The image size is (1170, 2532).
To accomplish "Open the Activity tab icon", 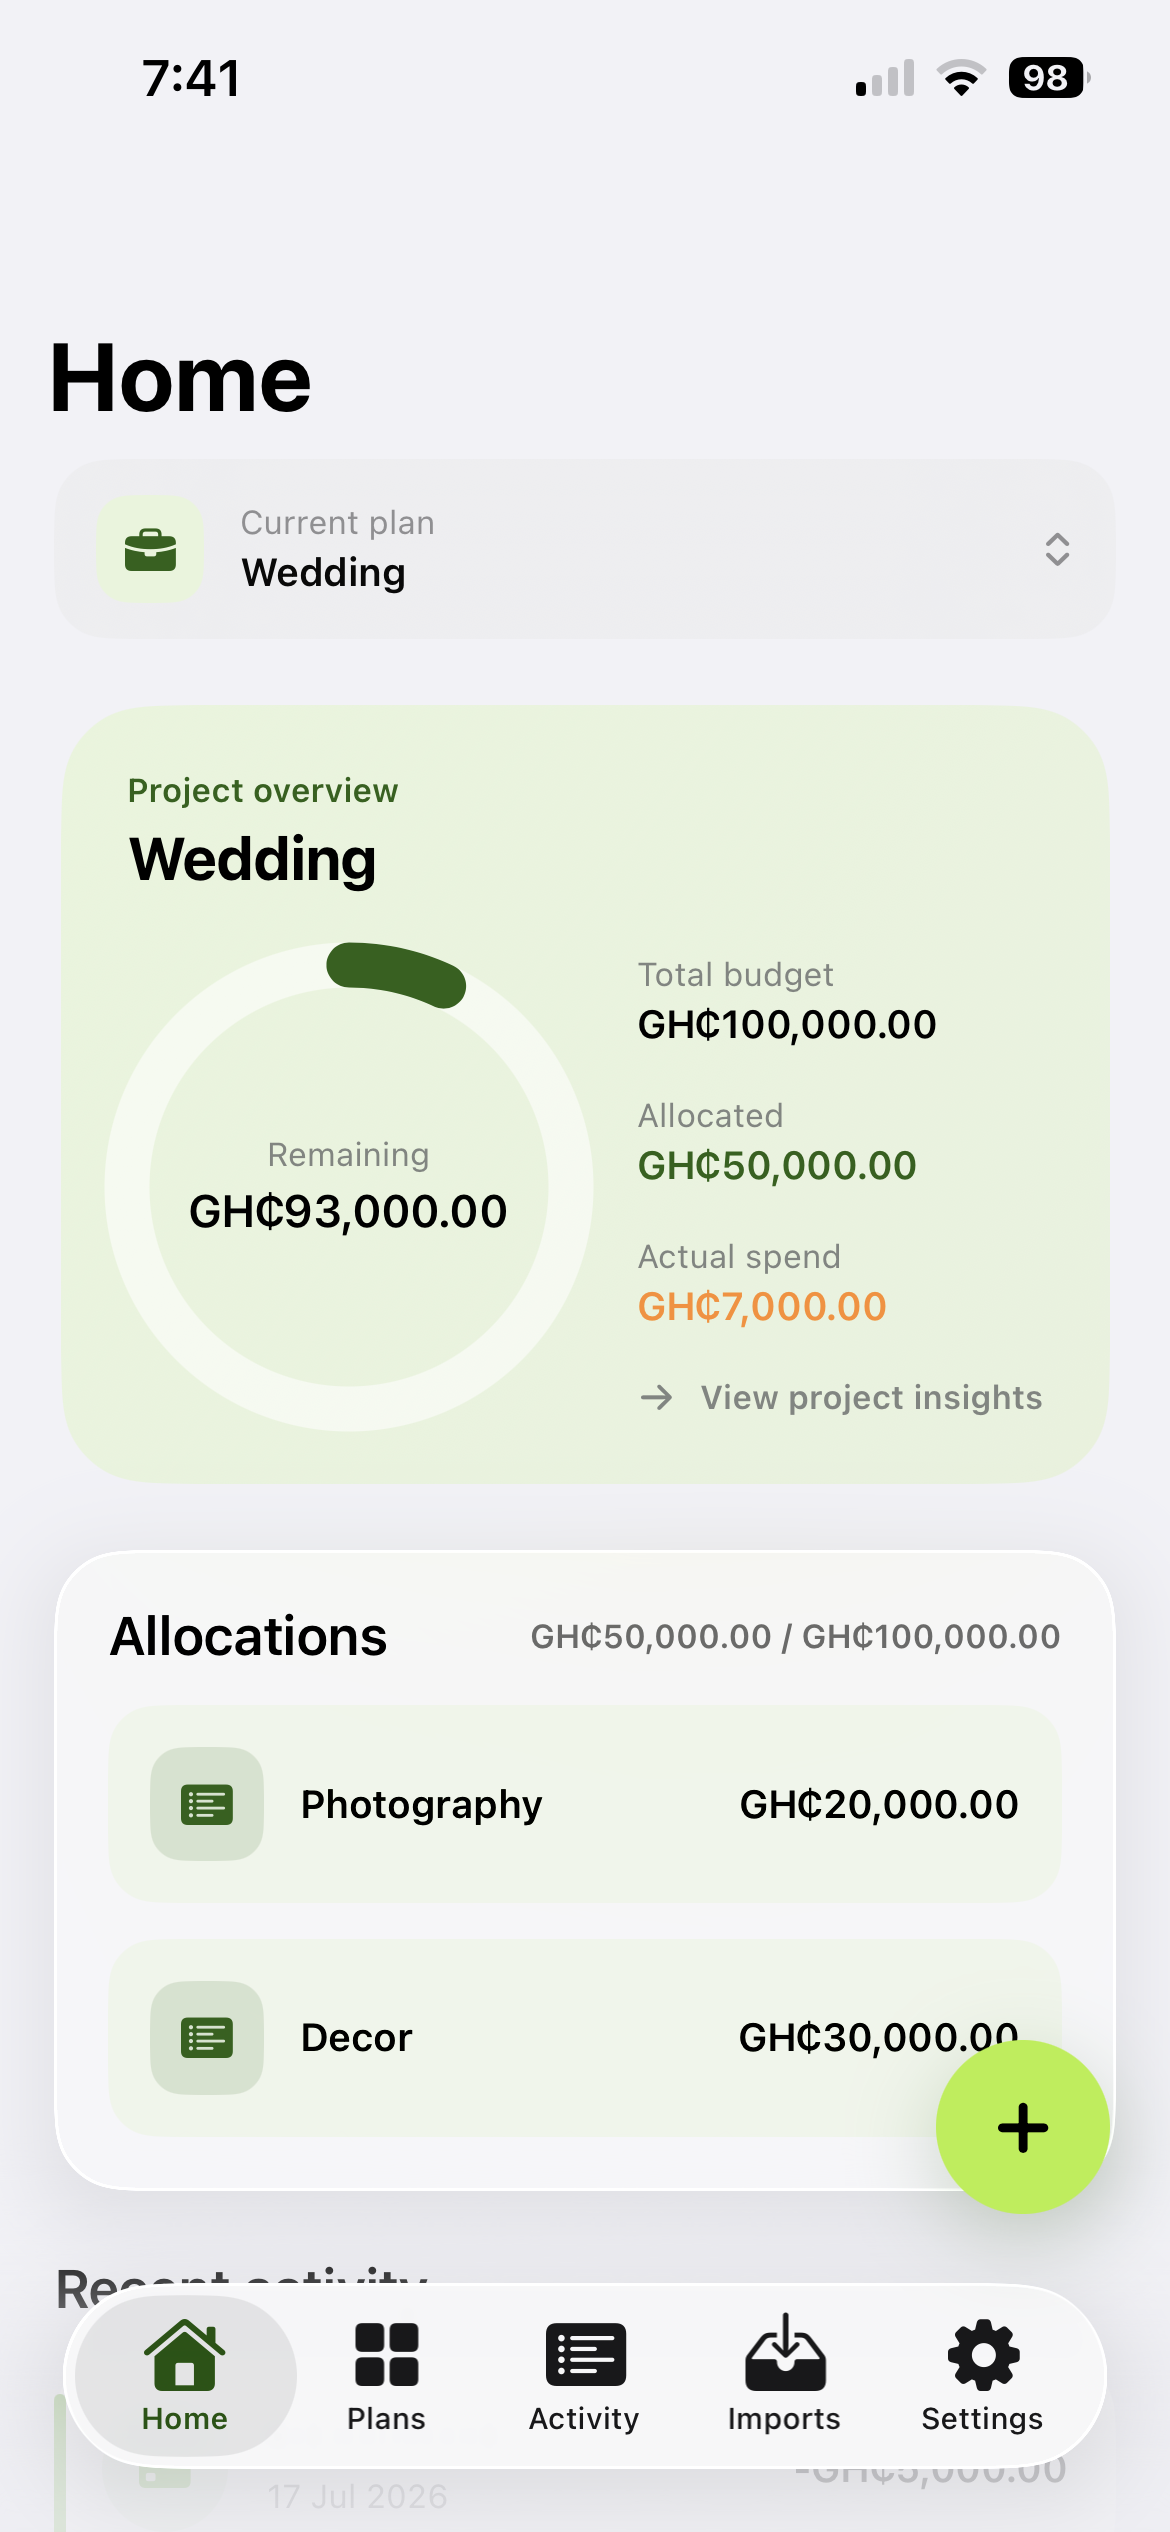I will click(x=585, y=2354).
